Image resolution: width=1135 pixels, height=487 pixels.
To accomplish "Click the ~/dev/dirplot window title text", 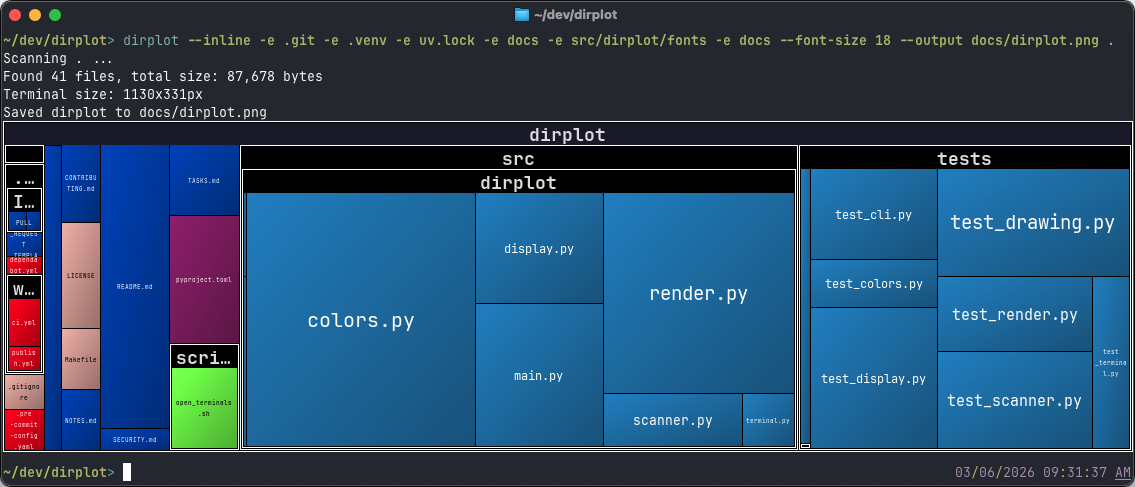I will tap(575, 14).
